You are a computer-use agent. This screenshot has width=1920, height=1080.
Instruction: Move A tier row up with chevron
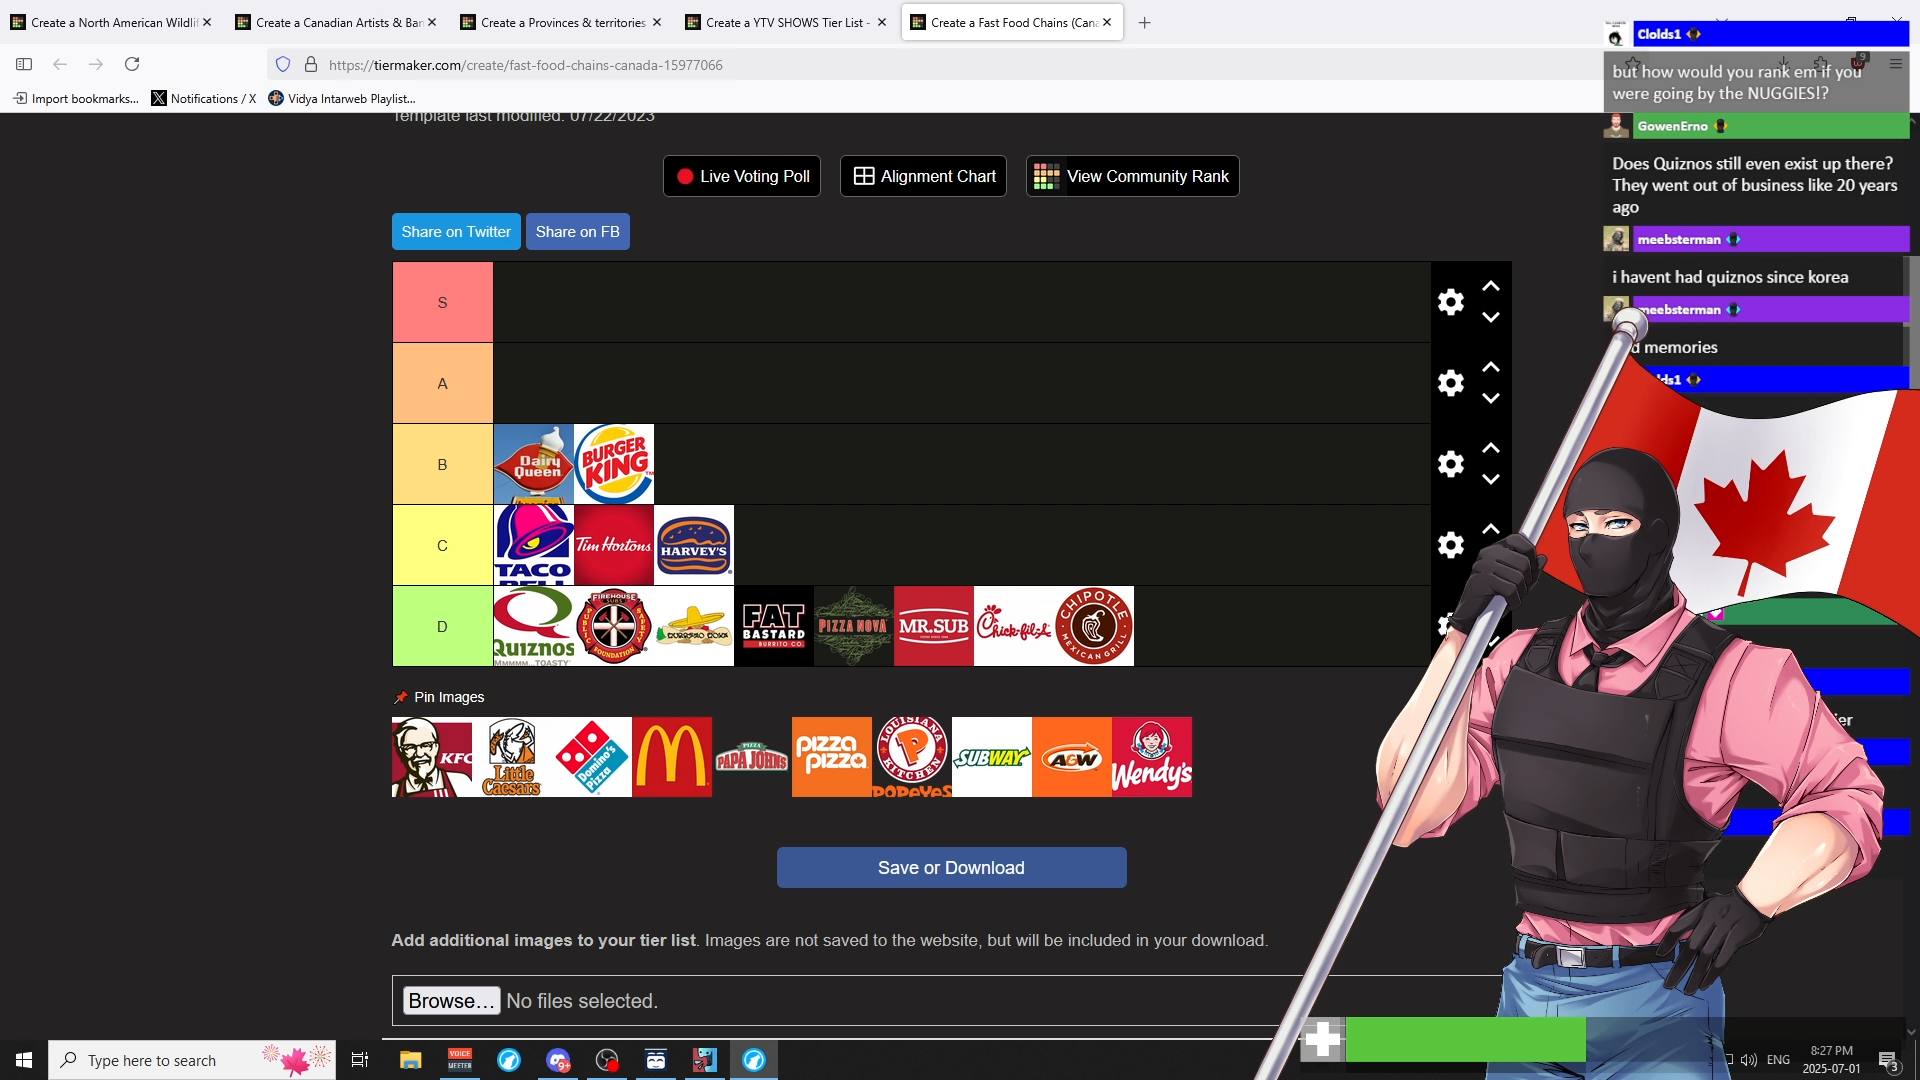(1490, 367)
